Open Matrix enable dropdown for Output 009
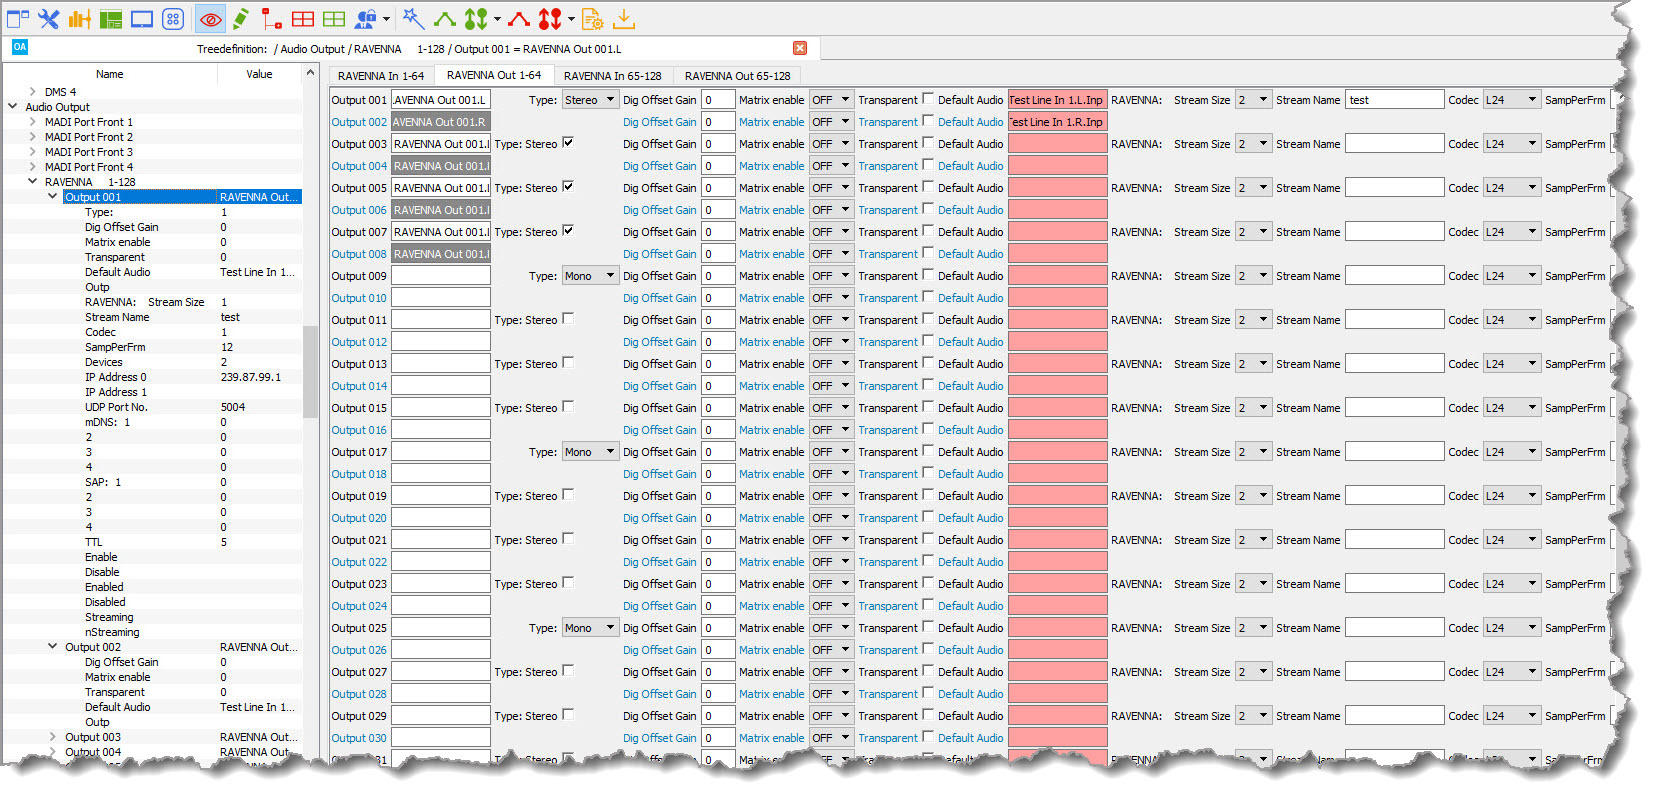 click(x=831, y=276)
